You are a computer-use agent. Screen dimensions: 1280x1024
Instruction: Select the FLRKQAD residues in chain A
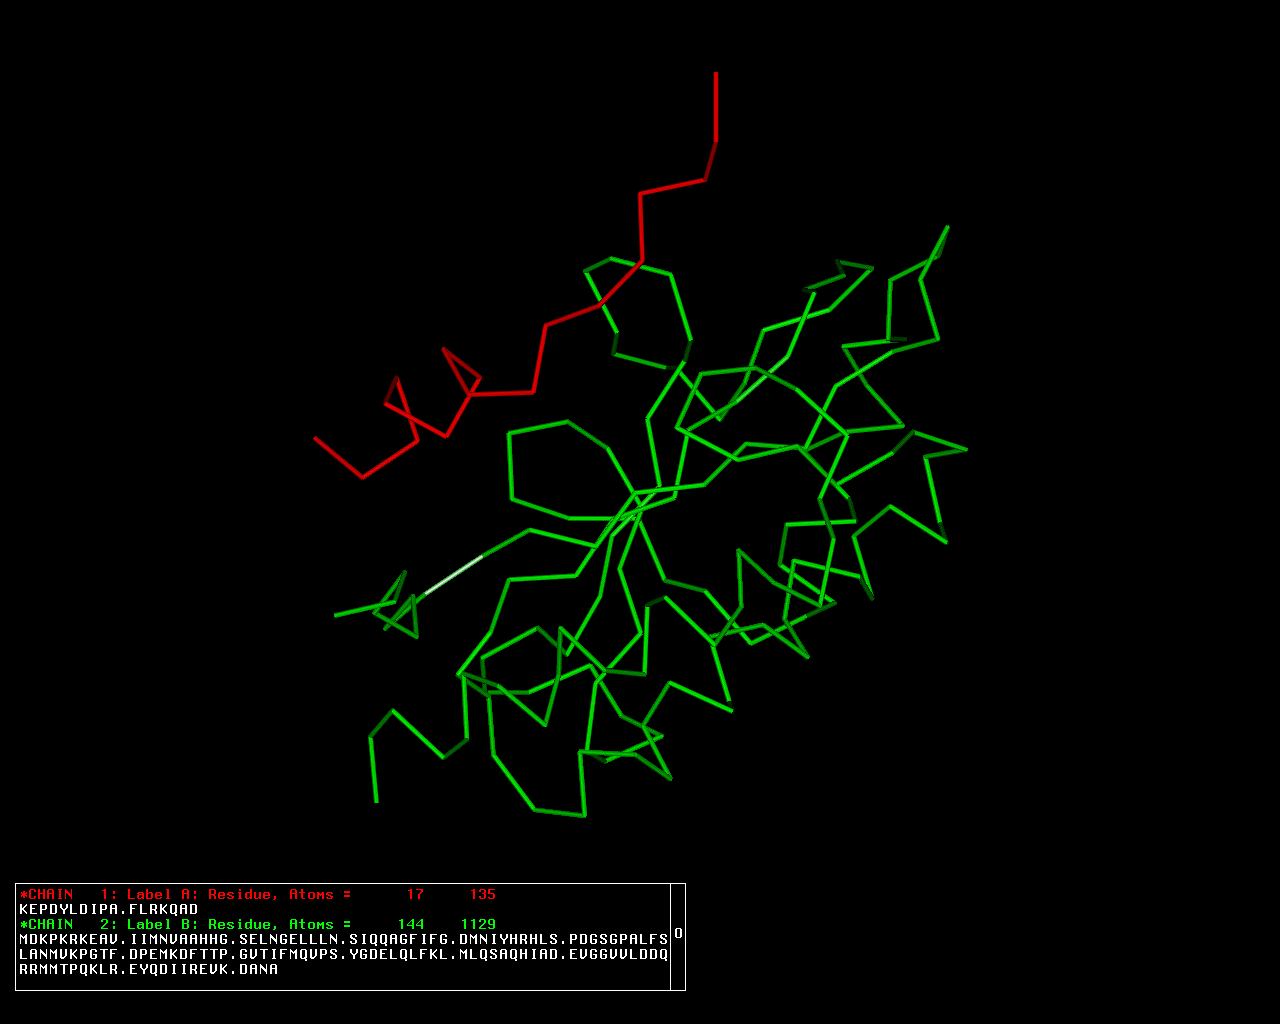tap(163, 909)
